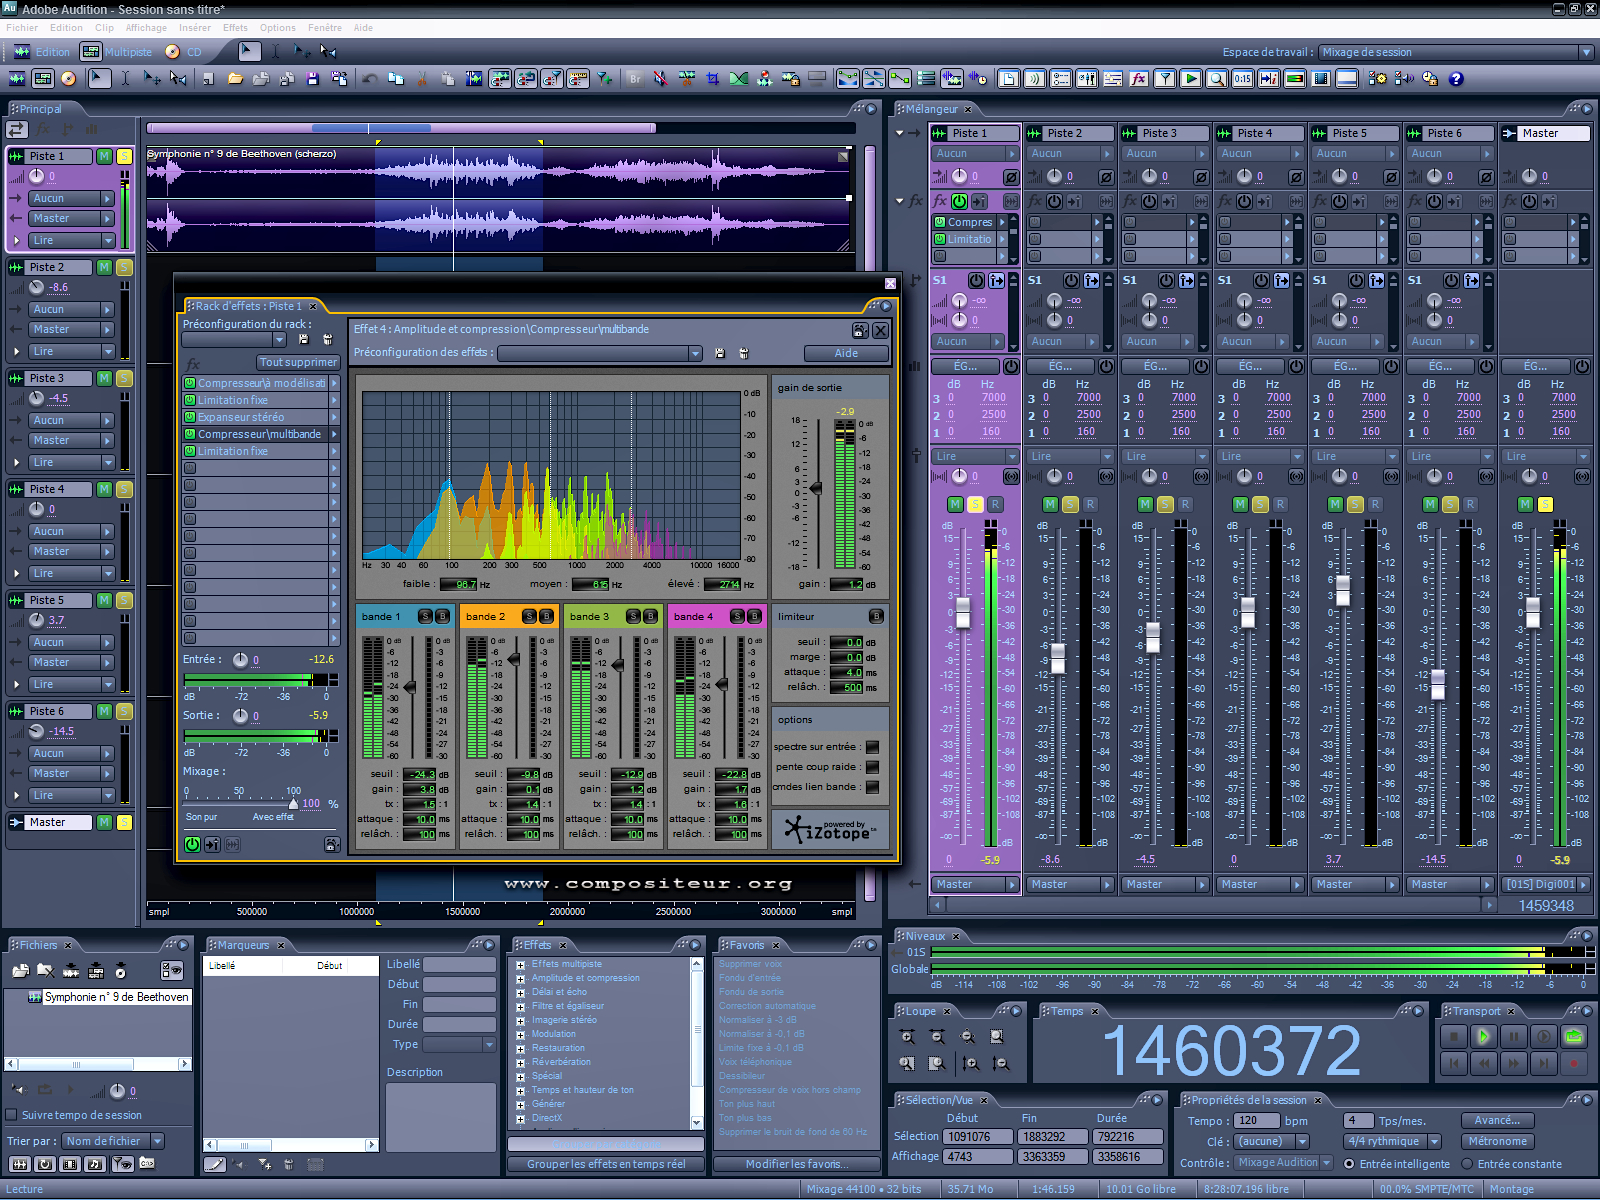Click the funnel filter icon in the toolbar

[x=1165, y=78]
